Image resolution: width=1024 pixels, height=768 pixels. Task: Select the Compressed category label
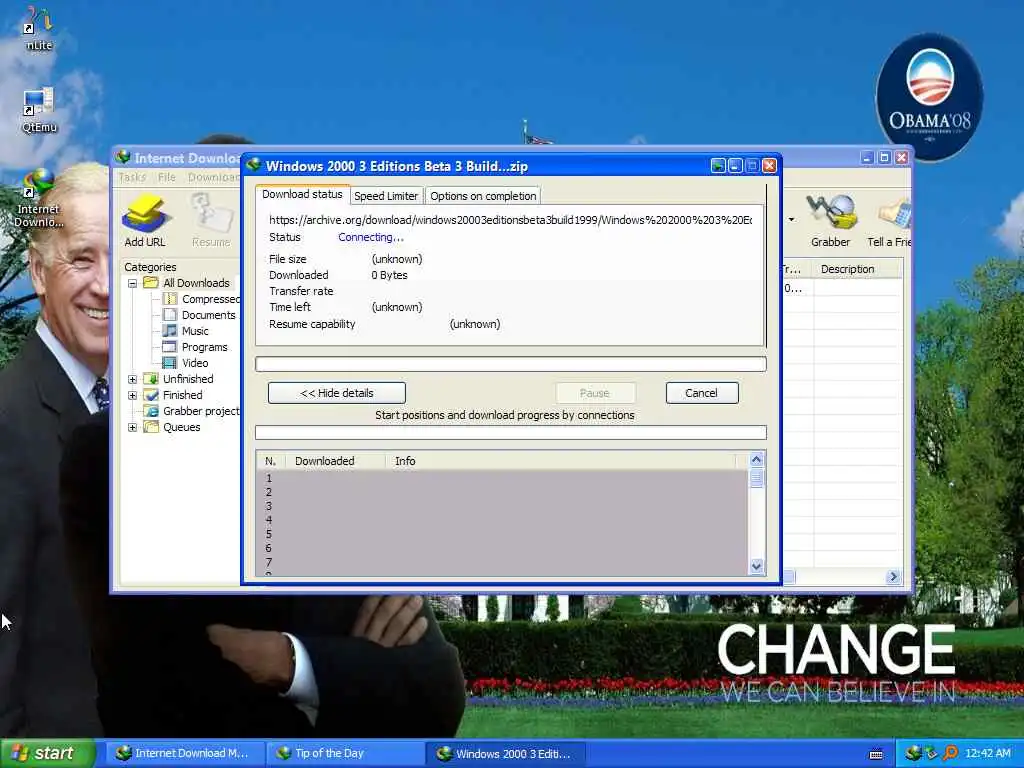point(210,299)
